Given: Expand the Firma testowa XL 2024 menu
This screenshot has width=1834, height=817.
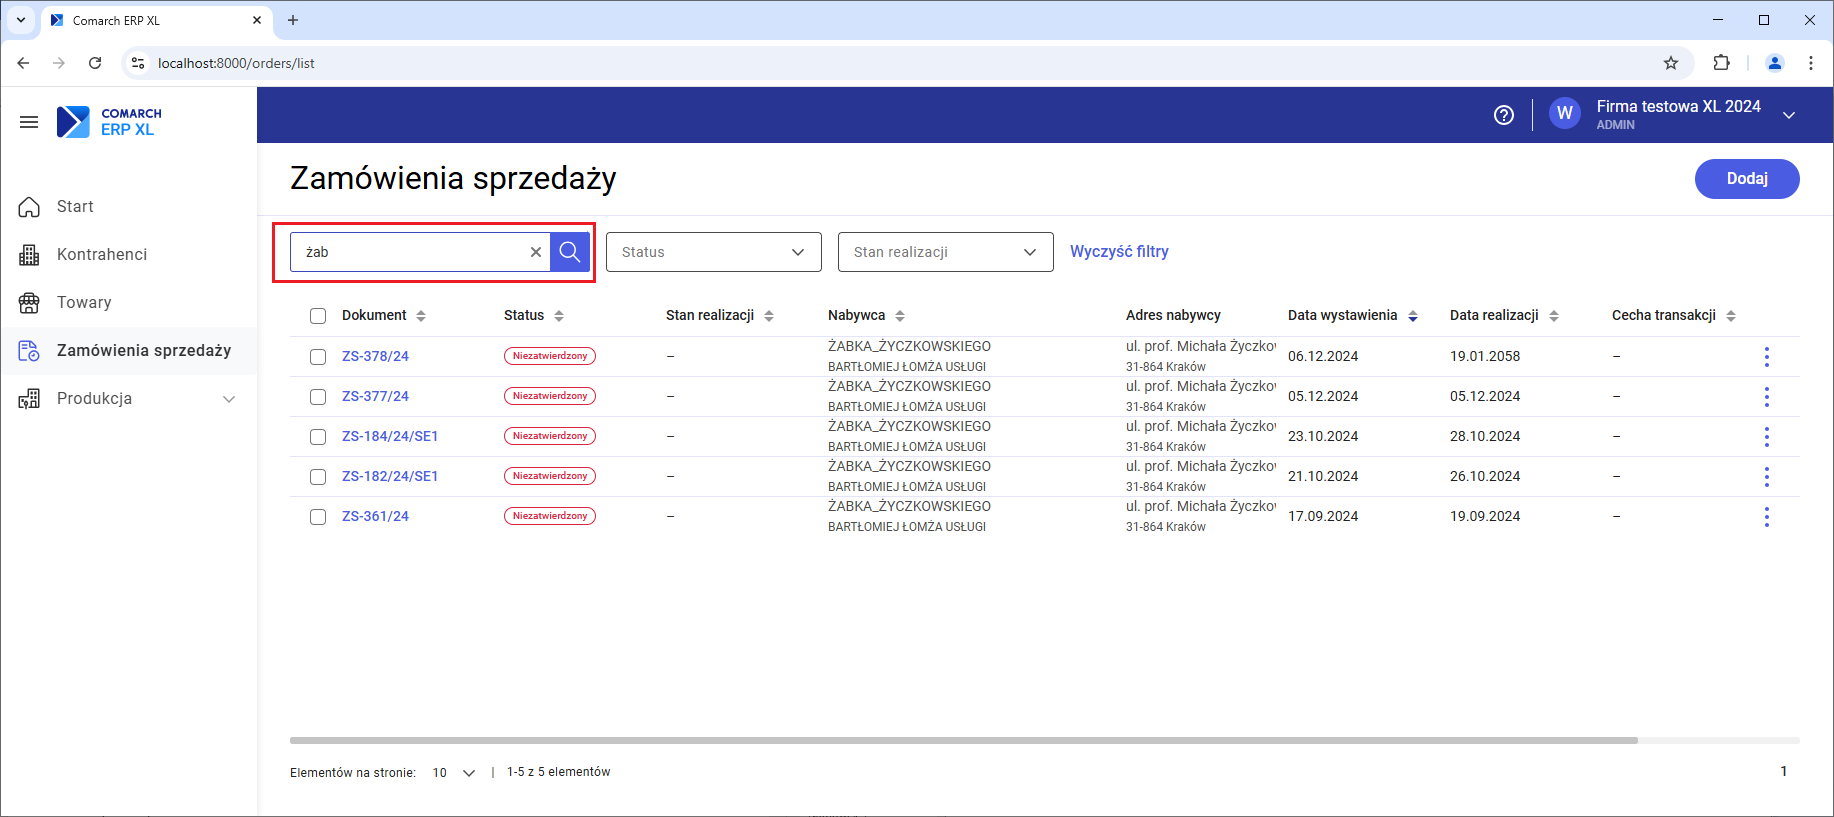Looking at the screenshot, I should point(1789,115).
